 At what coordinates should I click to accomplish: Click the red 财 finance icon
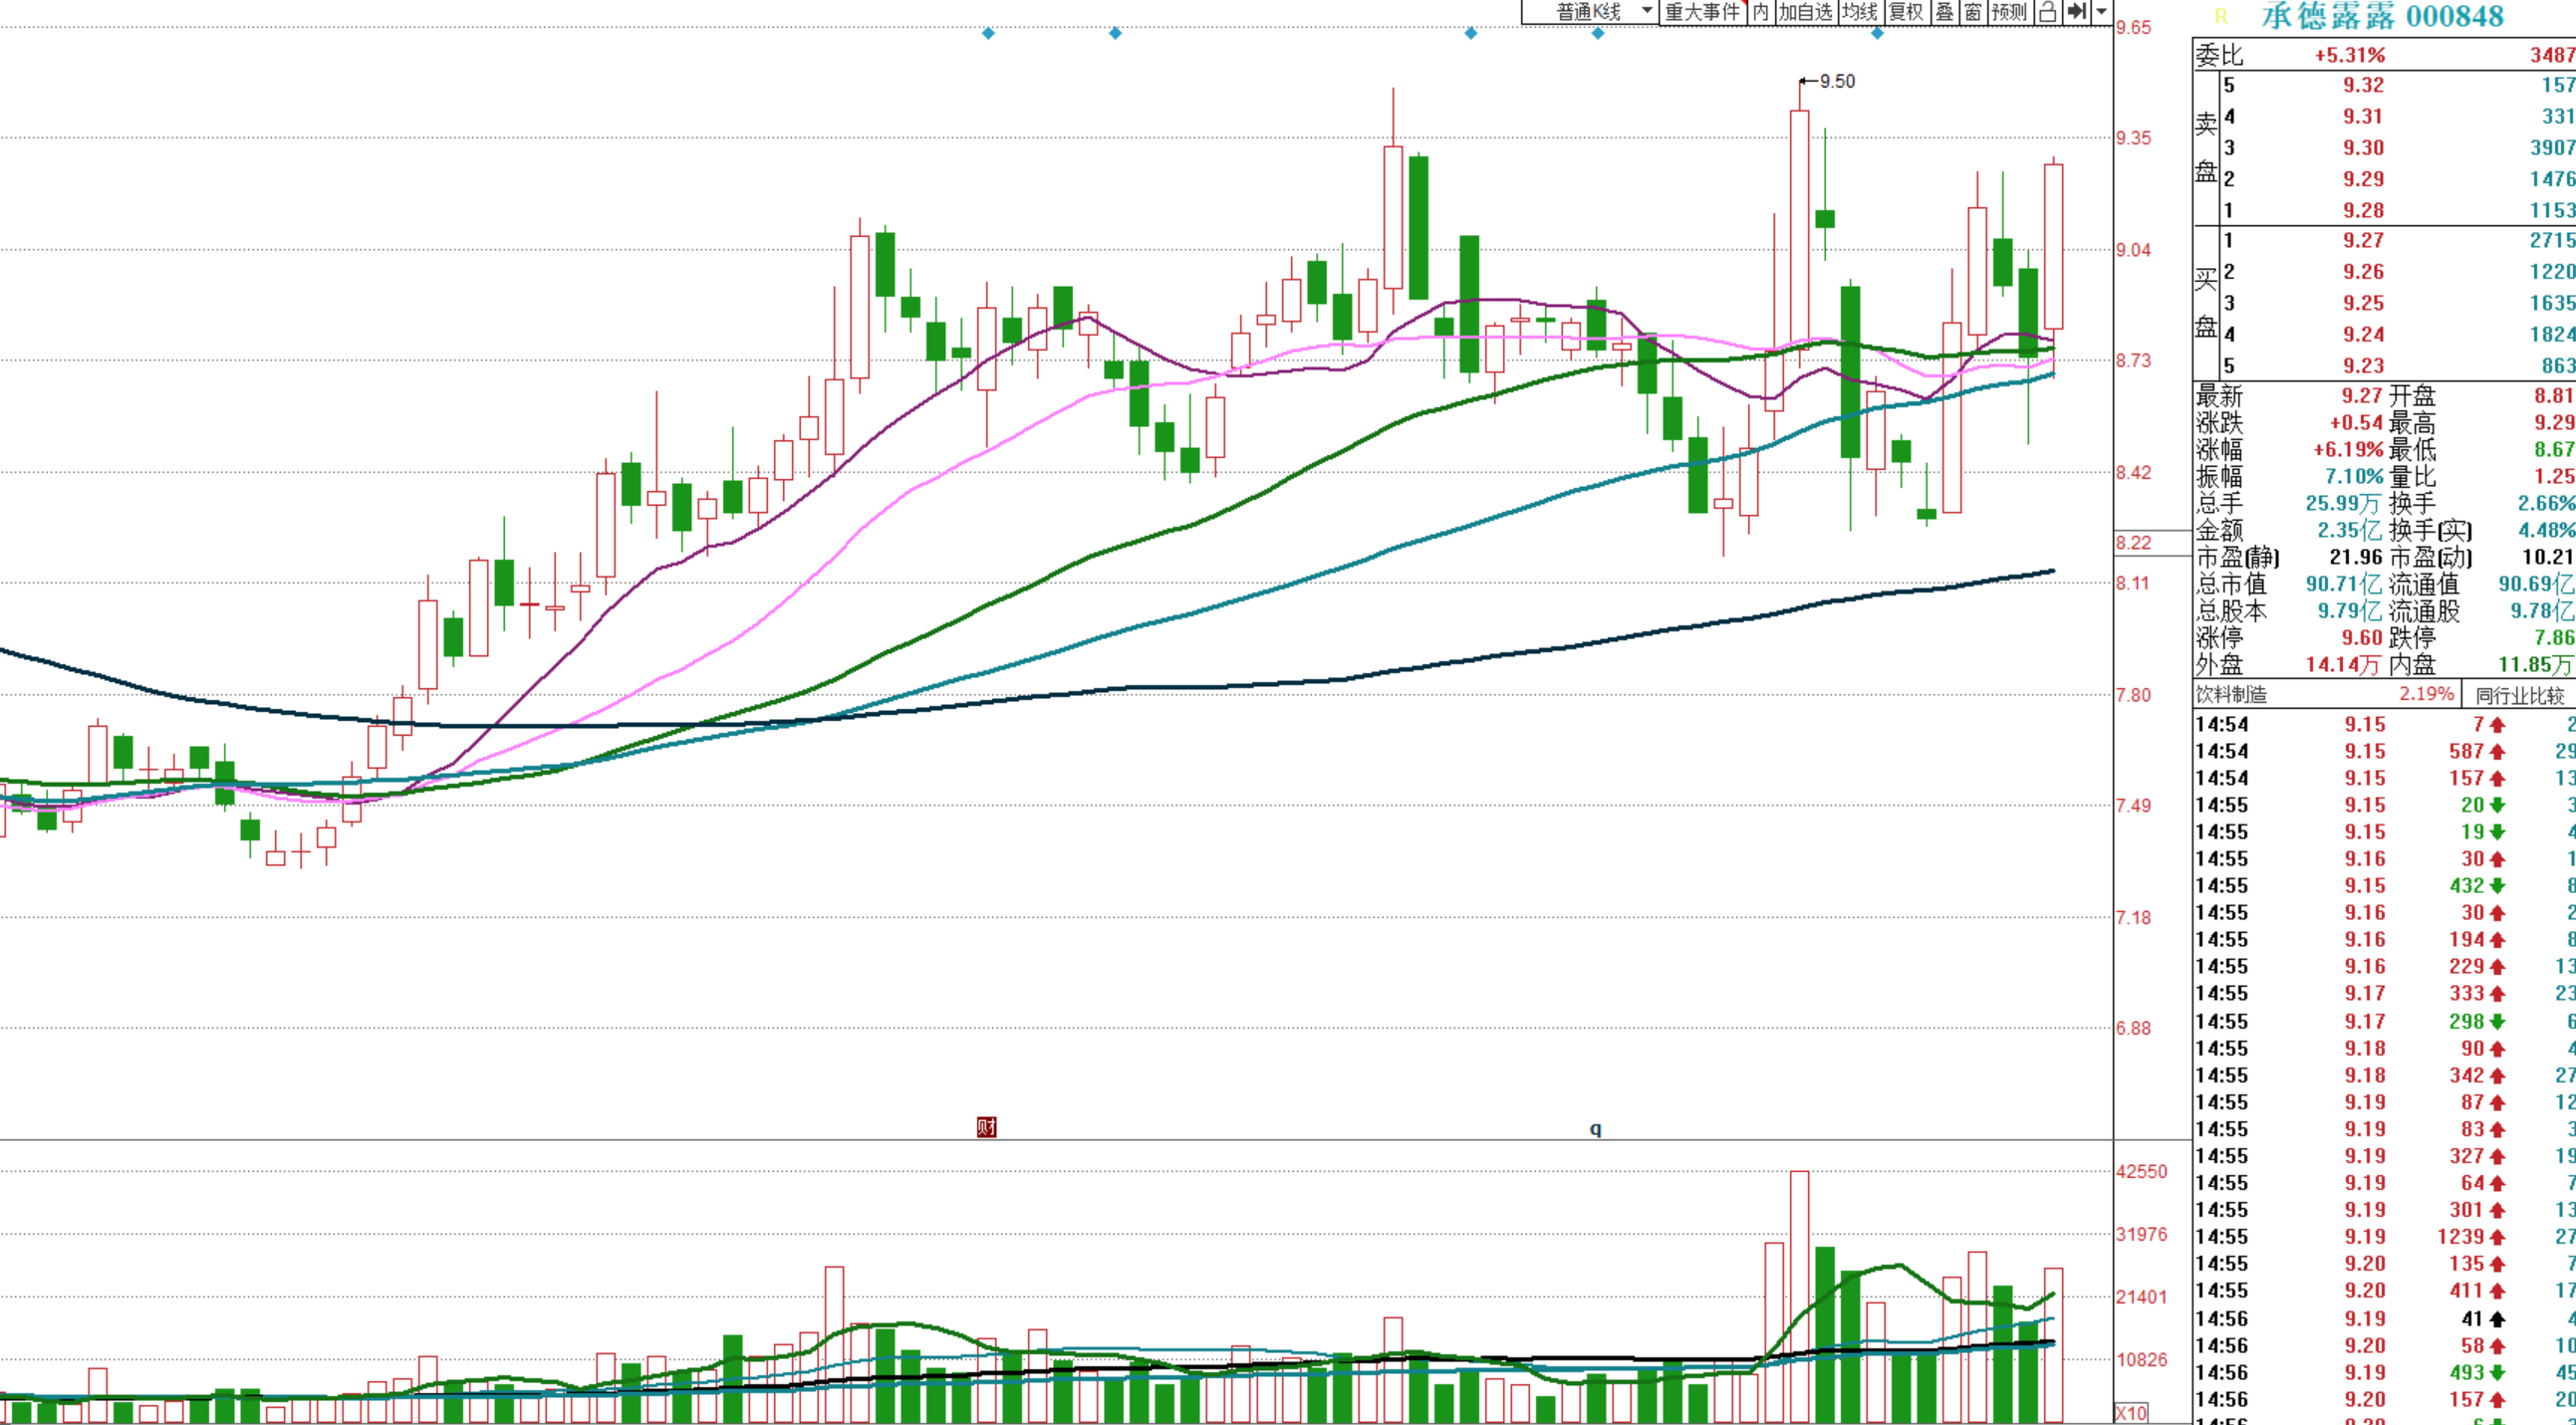[986, 1127]
